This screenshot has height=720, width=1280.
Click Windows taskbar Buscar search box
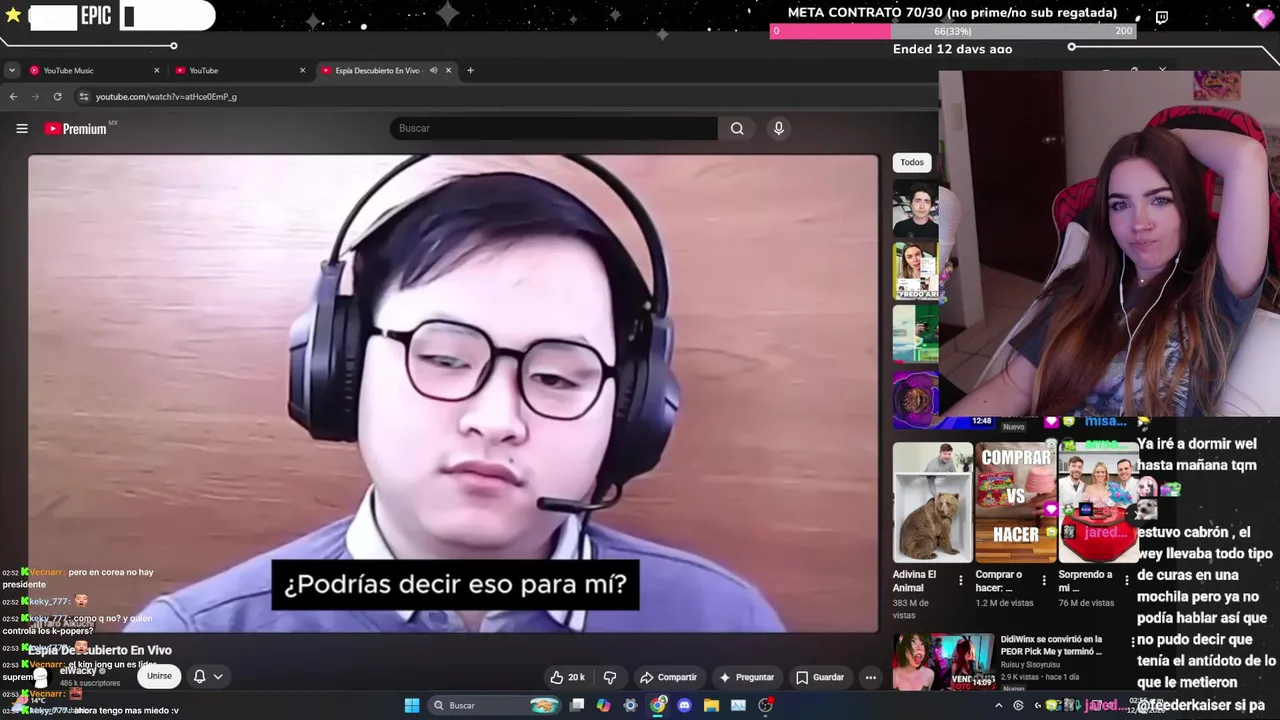coord(494,705)
